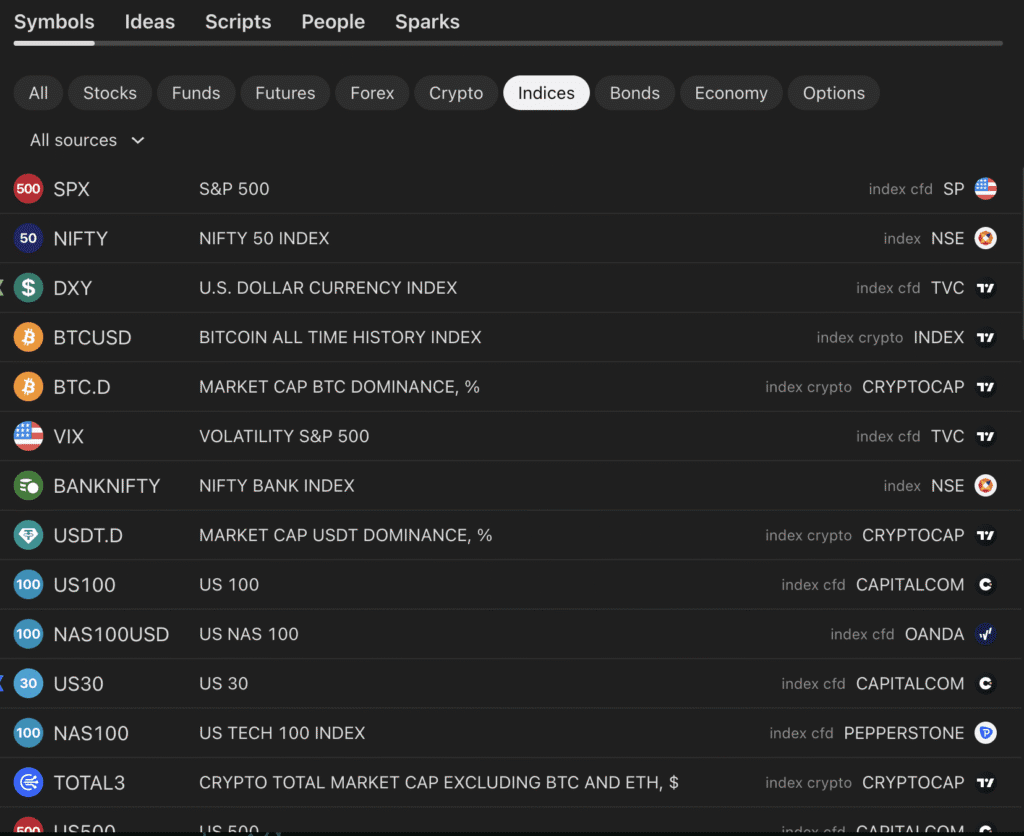Select MARKET CAP BTC DOMINANCE, % text
The width and height of the screenshot is (1024, 836).
coord(339,387)
